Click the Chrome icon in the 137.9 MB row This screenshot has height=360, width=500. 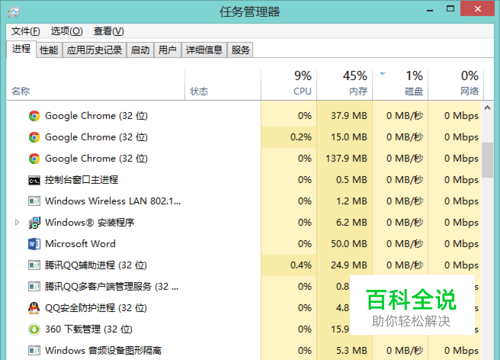coord(34,159)
